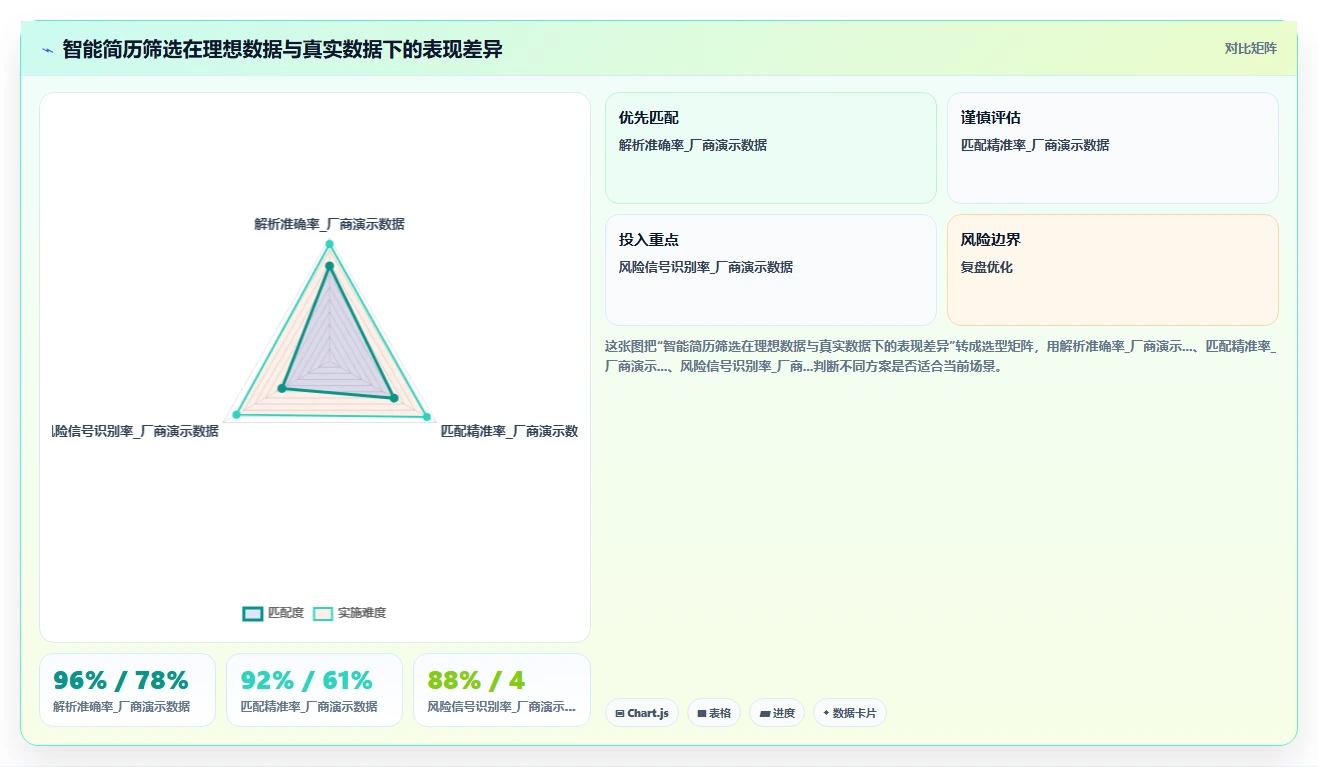Click the 数据卡片 tag
This screenshot has height=767, width=1318.
849,713
